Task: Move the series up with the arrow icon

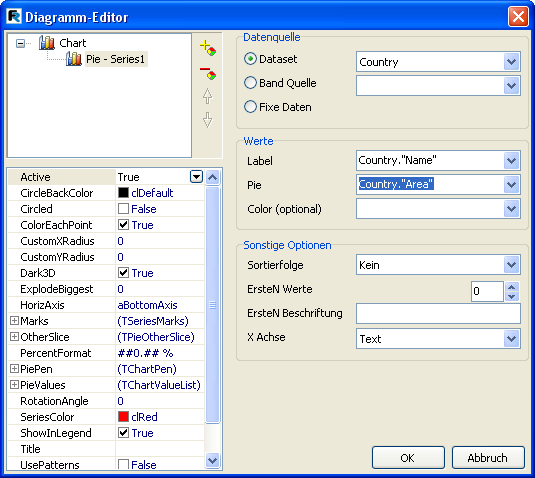Action: [x=207, y=96]
